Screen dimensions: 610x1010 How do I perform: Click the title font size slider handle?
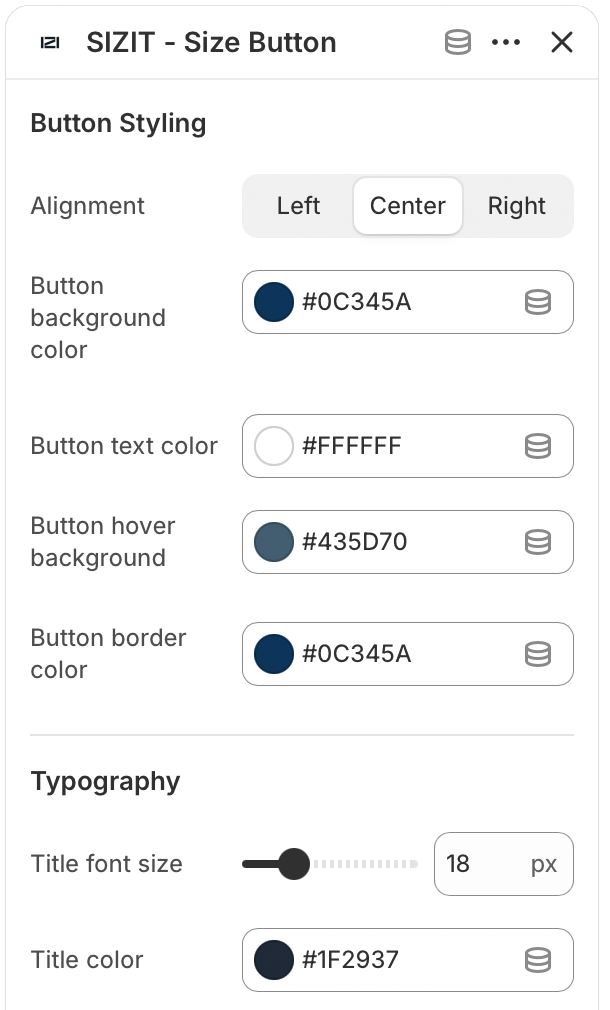click(x=293, y=864)
